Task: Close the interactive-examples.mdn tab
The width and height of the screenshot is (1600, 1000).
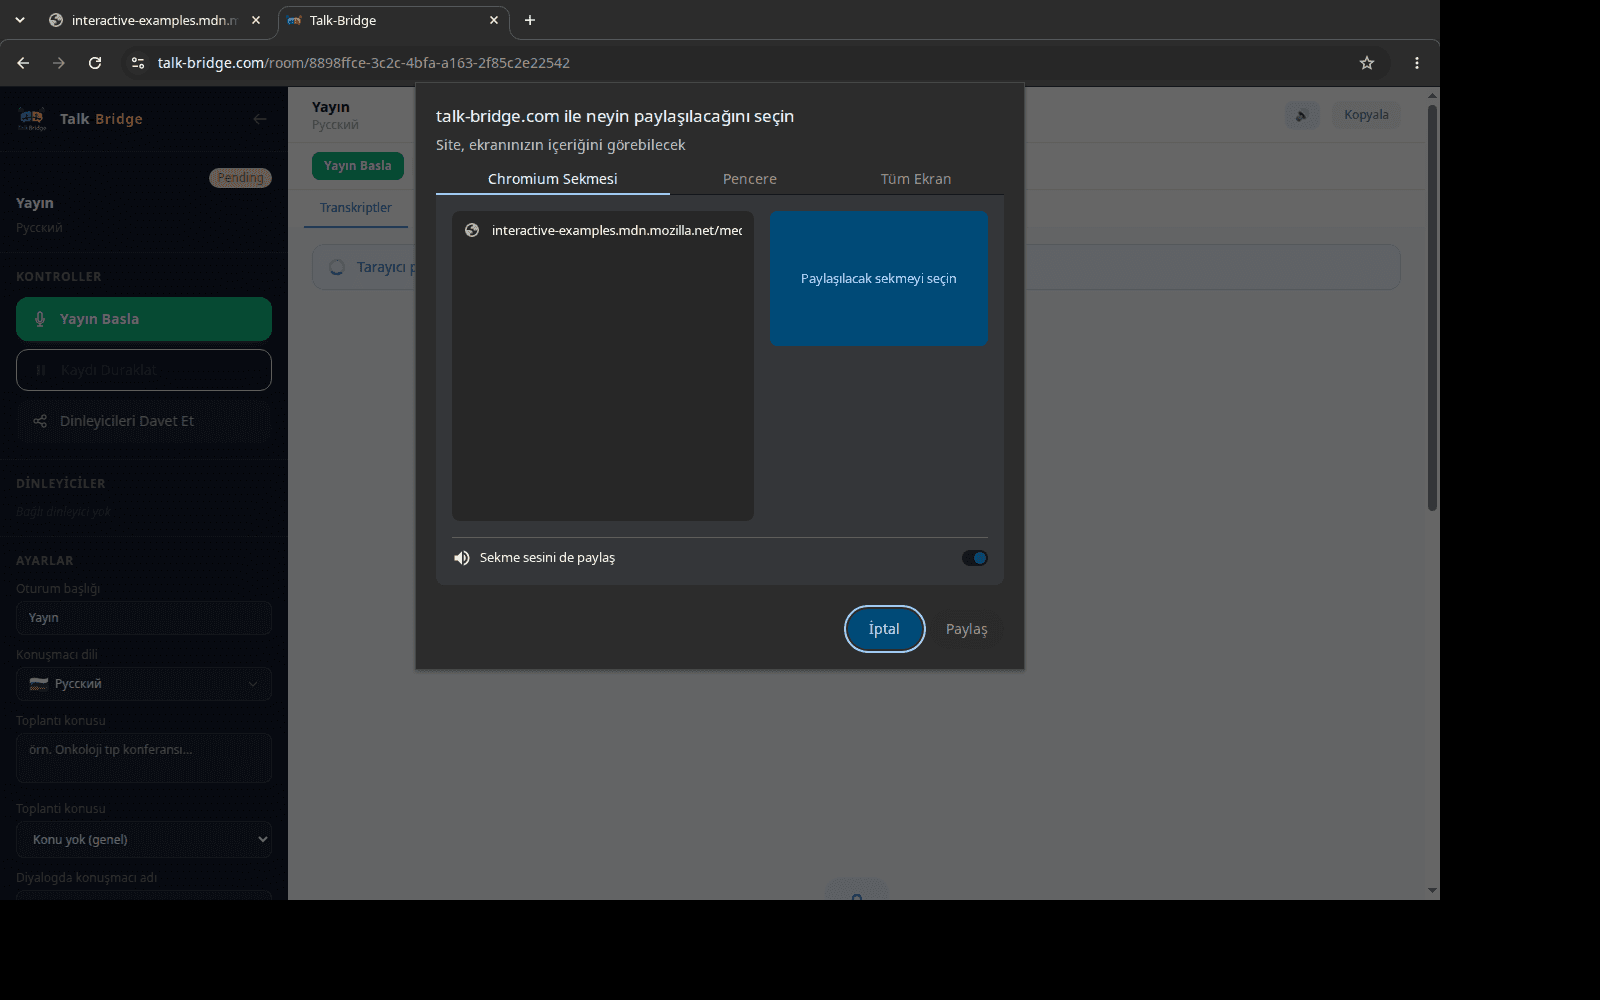Action: (256, 20)
